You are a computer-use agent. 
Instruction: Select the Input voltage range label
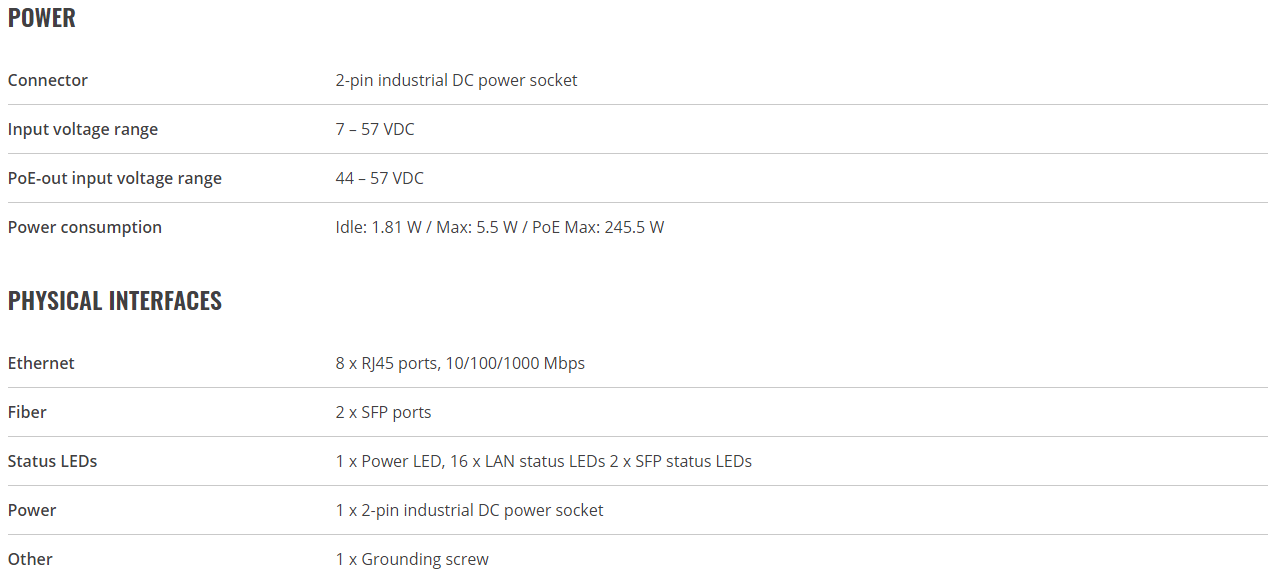tap(83, 129)
